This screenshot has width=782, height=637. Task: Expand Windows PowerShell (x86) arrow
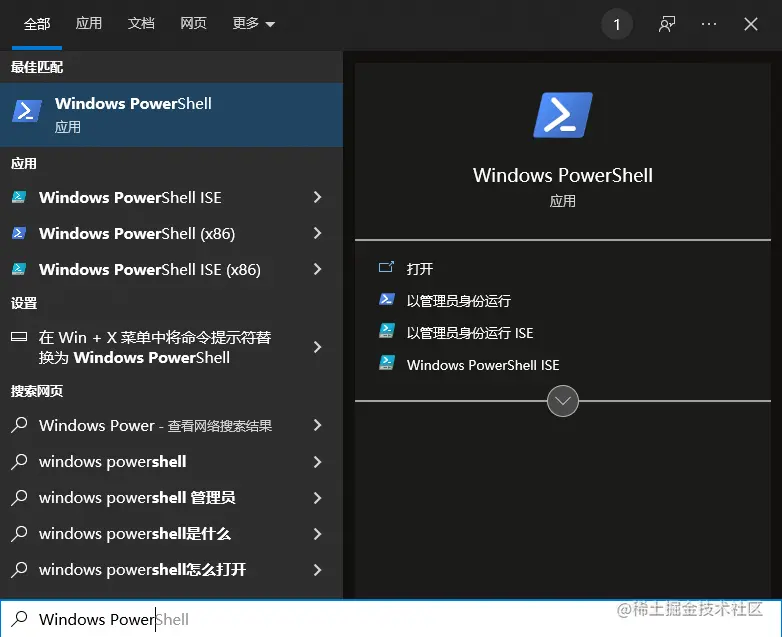(317, 233)
